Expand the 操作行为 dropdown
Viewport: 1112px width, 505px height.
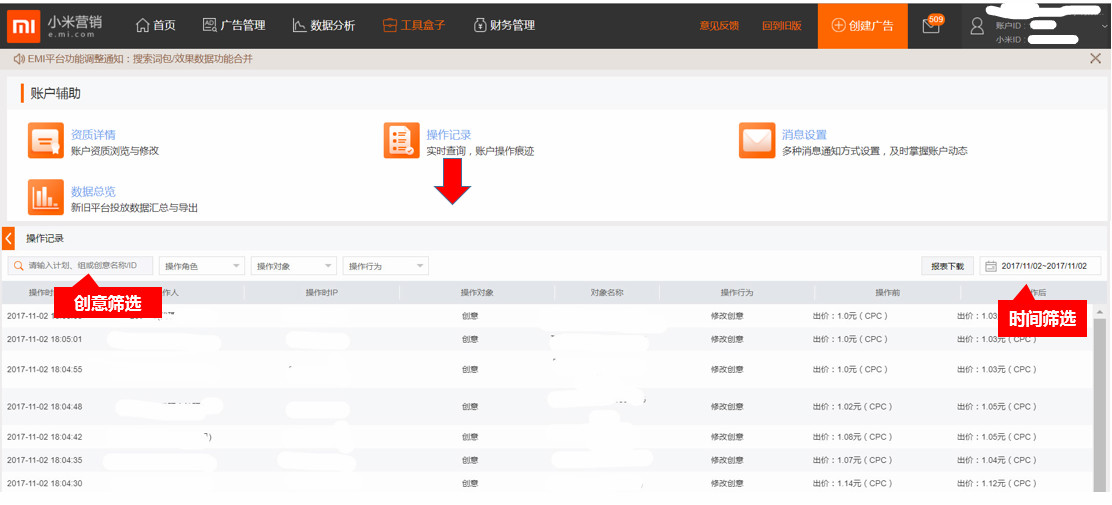point(385,266)
